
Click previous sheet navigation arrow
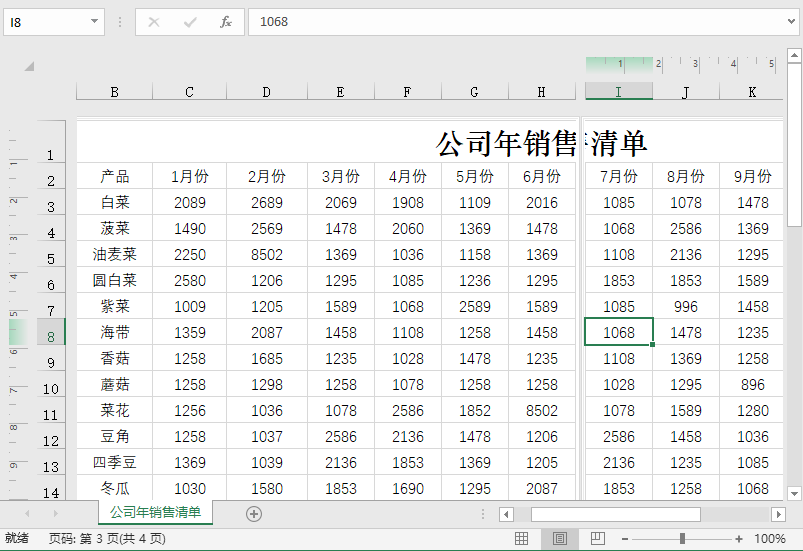[27, 513]
